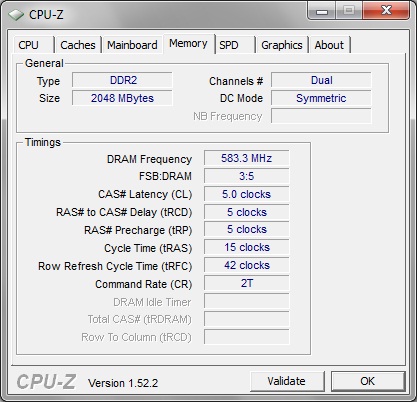This screenshot has width=417, height=402.
Task: Minimize the CPU-Z window
Action: (x=322, y=11)
